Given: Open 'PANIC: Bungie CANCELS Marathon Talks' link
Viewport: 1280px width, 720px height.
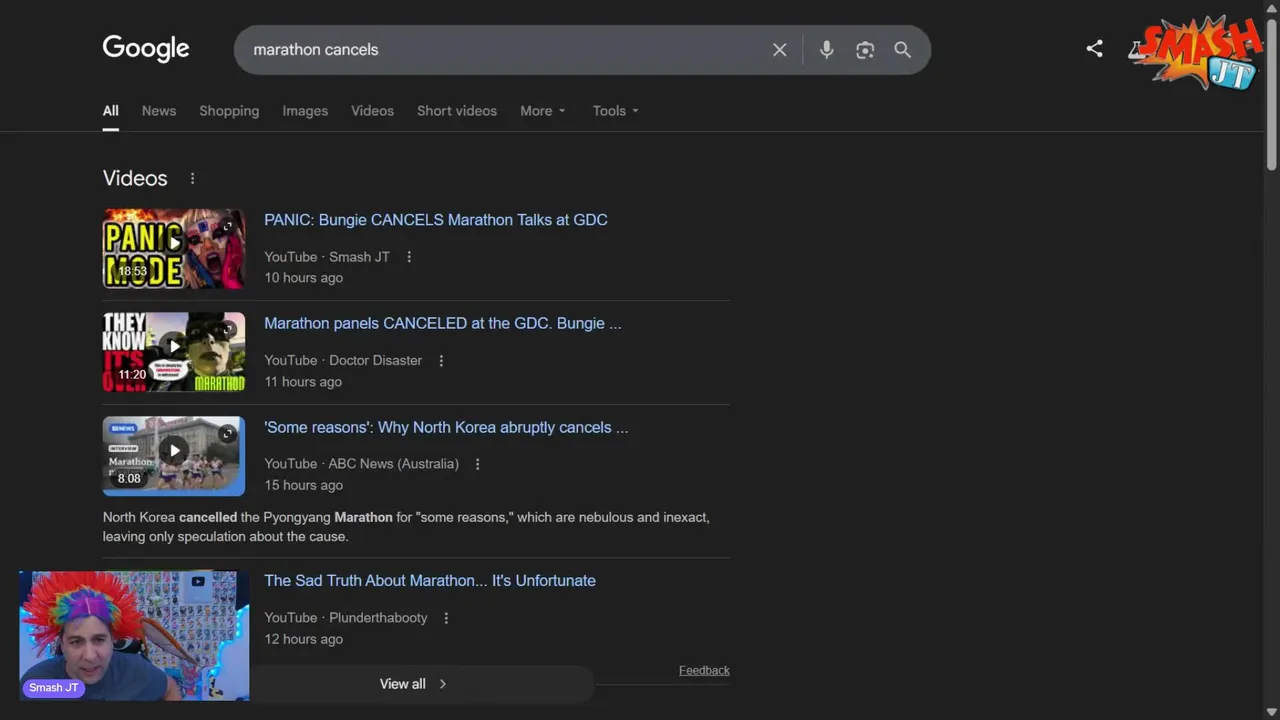Looking at the screenshot, I should click(x=435, y=220).
